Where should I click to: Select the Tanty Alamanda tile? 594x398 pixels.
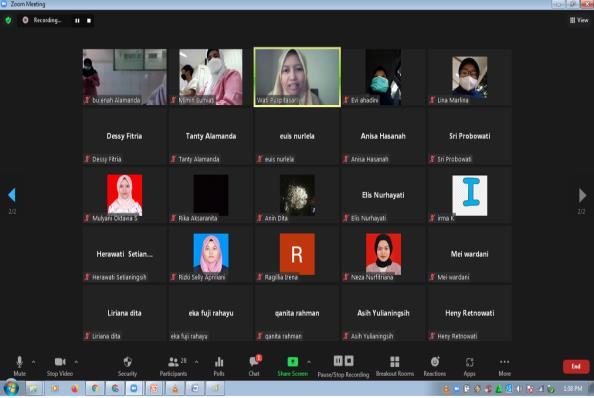pyautogui.click(x=211, y=136)
